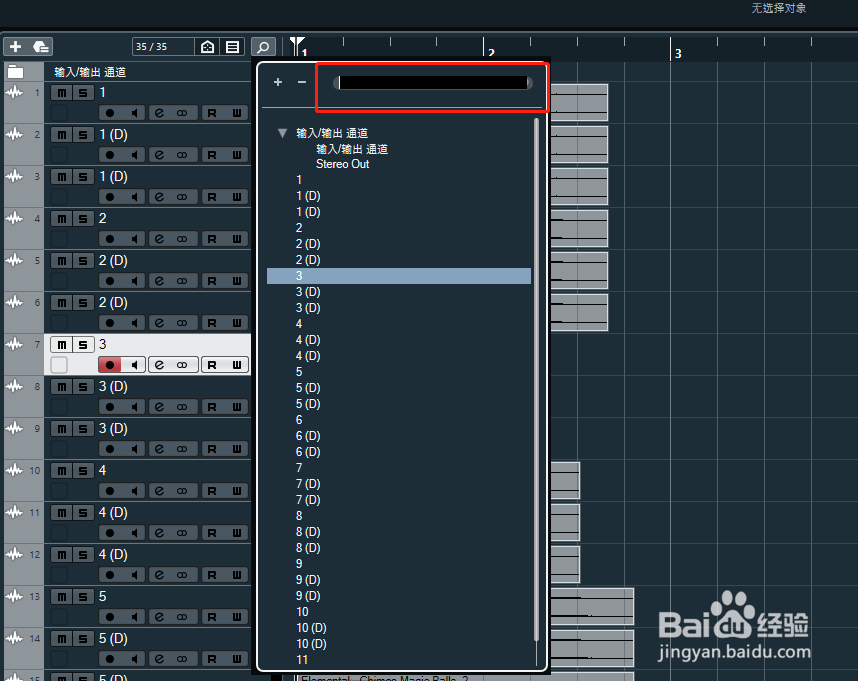Toggle write automation on track 1
The height and width of the screenshot is (681, 858).
click(x=237, y=113)
